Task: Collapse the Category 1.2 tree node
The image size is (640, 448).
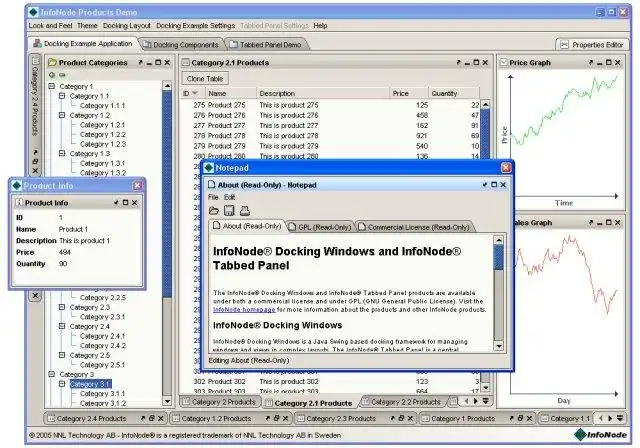Action: pyautogui.click(x=62, y=115)
